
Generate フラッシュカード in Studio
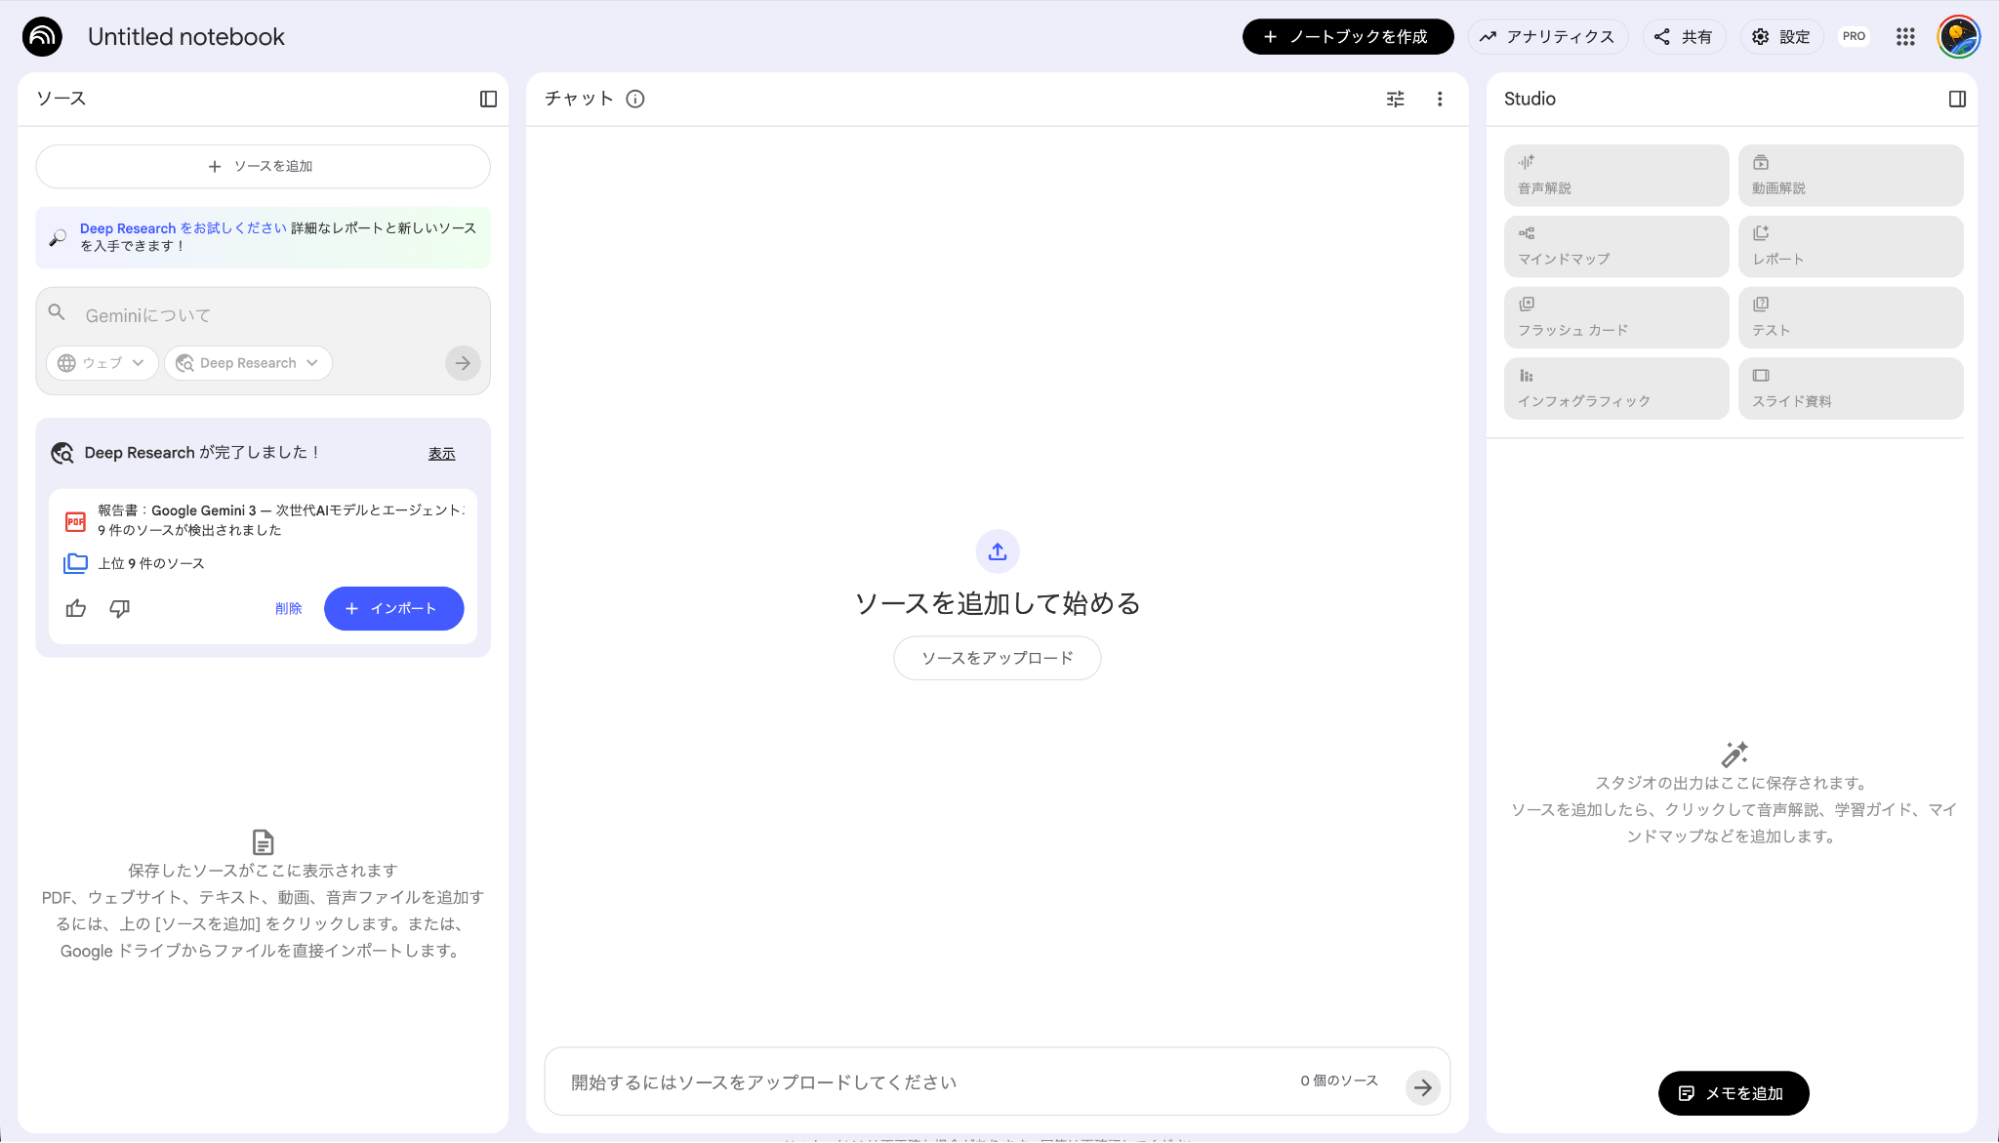point(1615,317)
